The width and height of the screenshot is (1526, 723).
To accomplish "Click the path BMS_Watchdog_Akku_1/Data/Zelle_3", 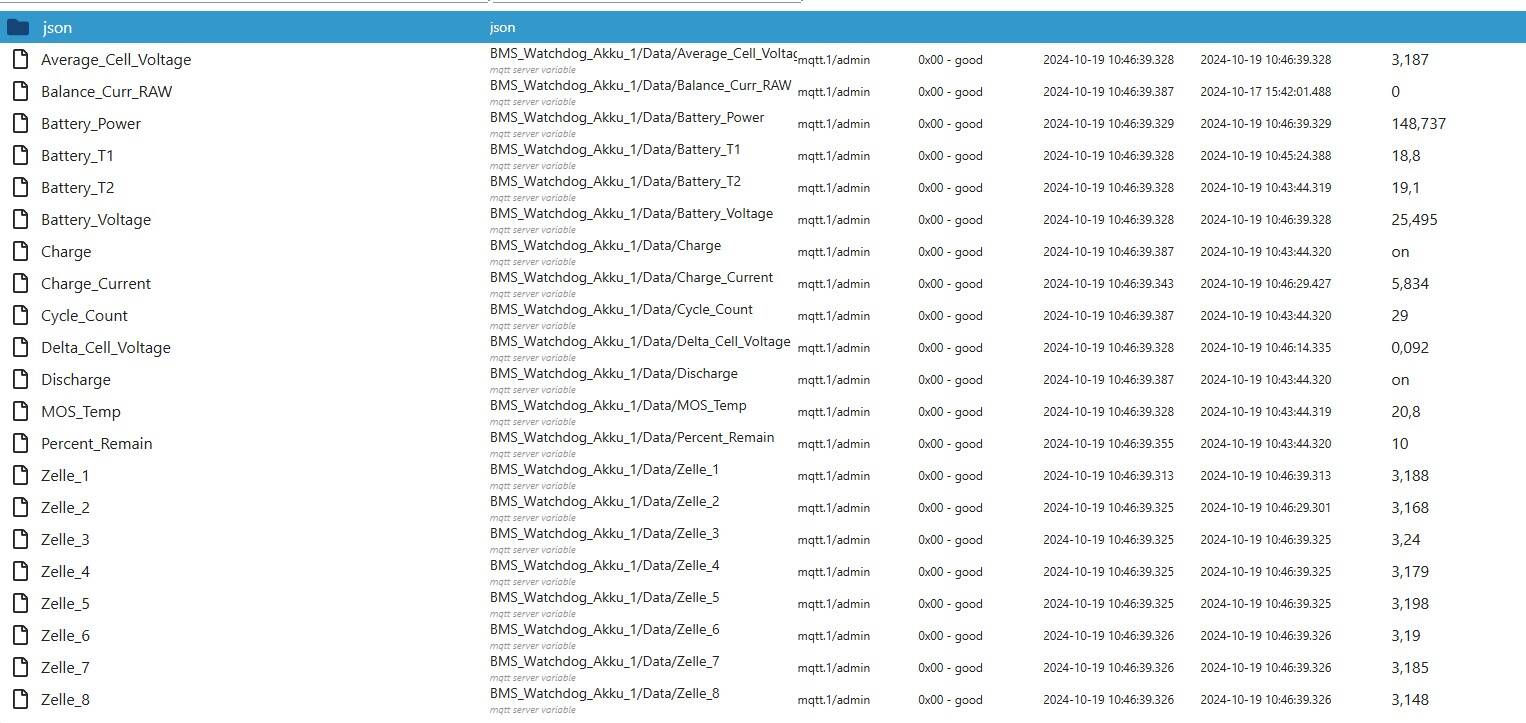I will click(604, 534).
